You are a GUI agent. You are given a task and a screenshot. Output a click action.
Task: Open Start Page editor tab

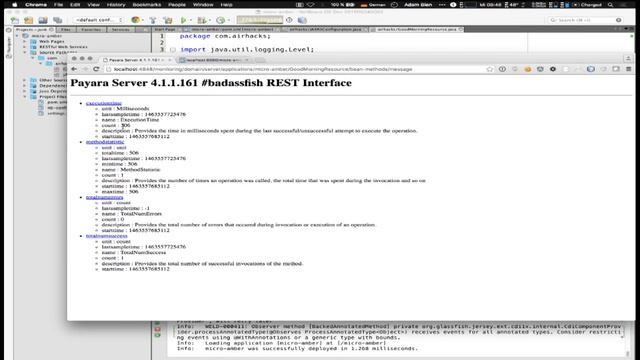165,29
